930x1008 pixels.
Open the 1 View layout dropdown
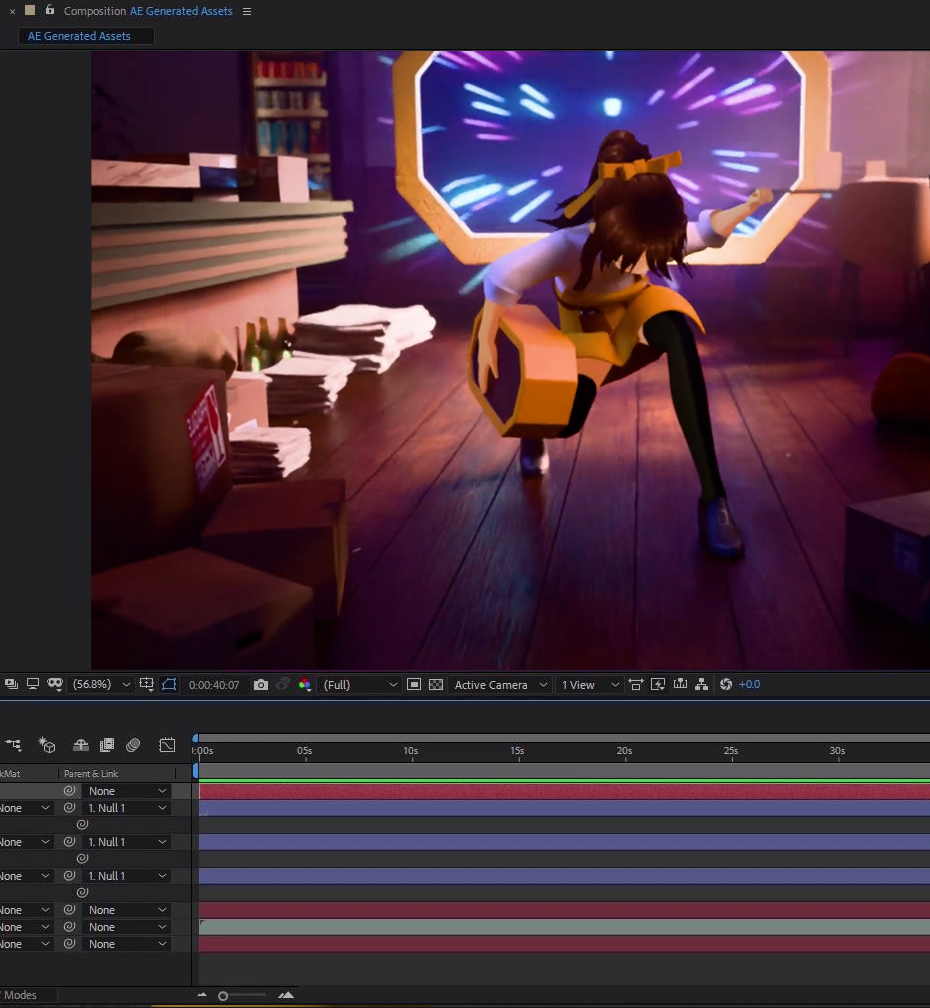coord(590,685)
